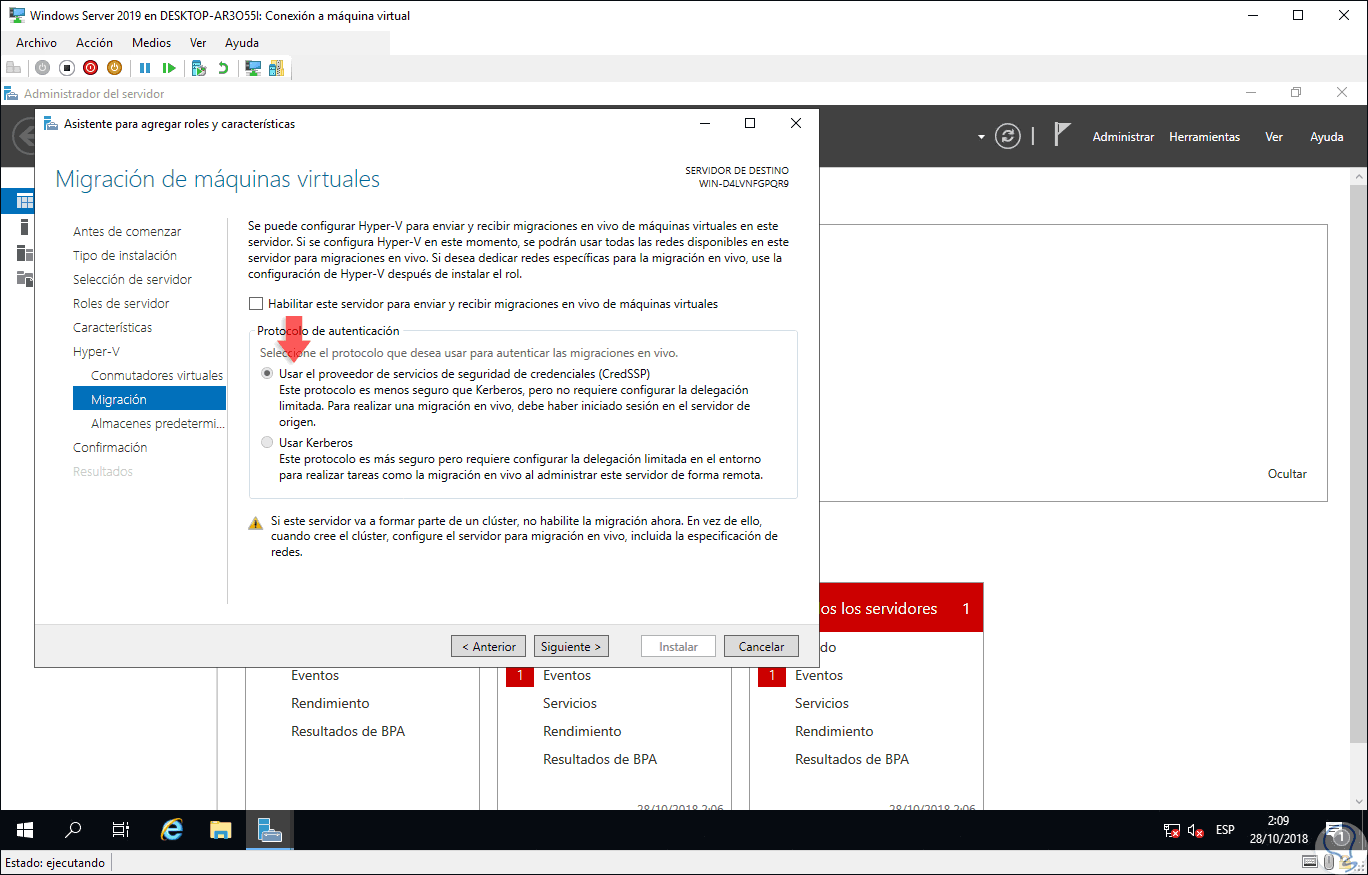Screen dimensions: 1368x875
Task: Reset the VM with the green play icon
Action: 170,68
